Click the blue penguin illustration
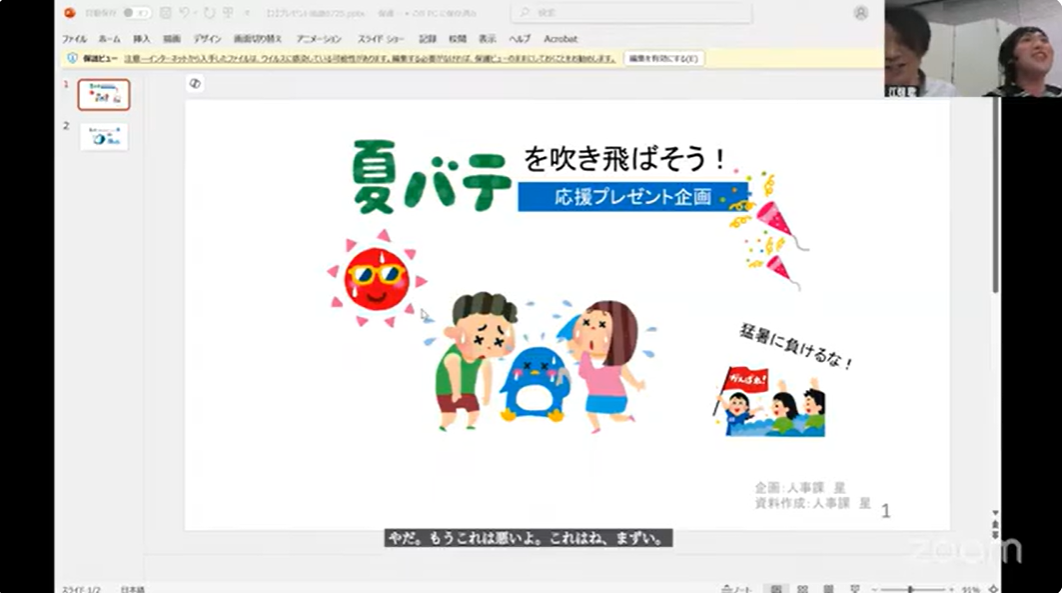The height and width of the screenshot is (593, 1063). (535, 384)
